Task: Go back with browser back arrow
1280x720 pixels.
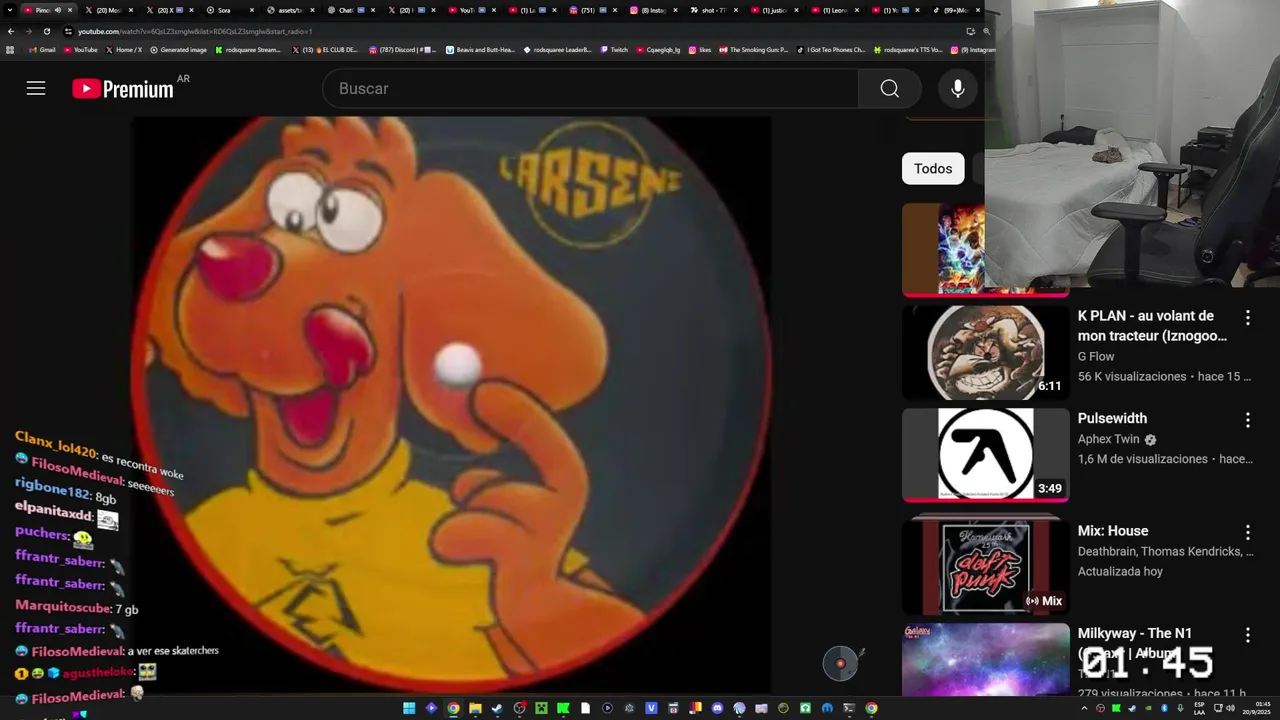Action: coord(11,31)
